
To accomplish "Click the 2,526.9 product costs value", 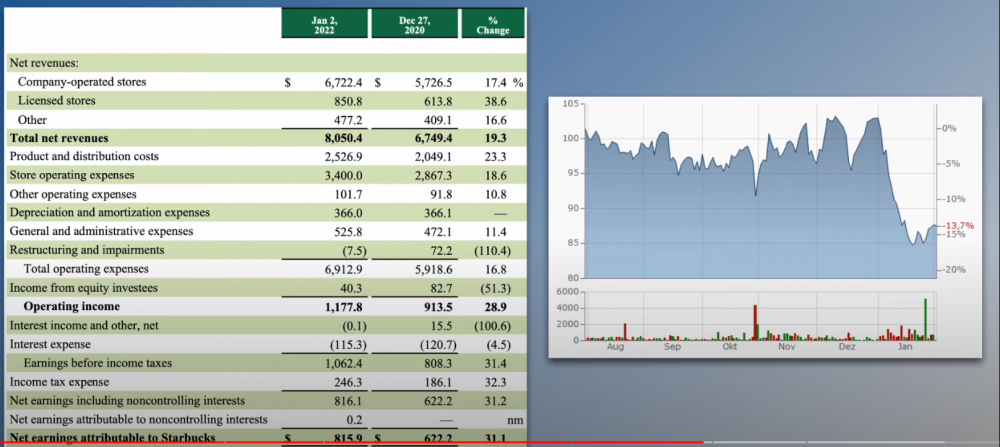I will (x=343, y=156).
